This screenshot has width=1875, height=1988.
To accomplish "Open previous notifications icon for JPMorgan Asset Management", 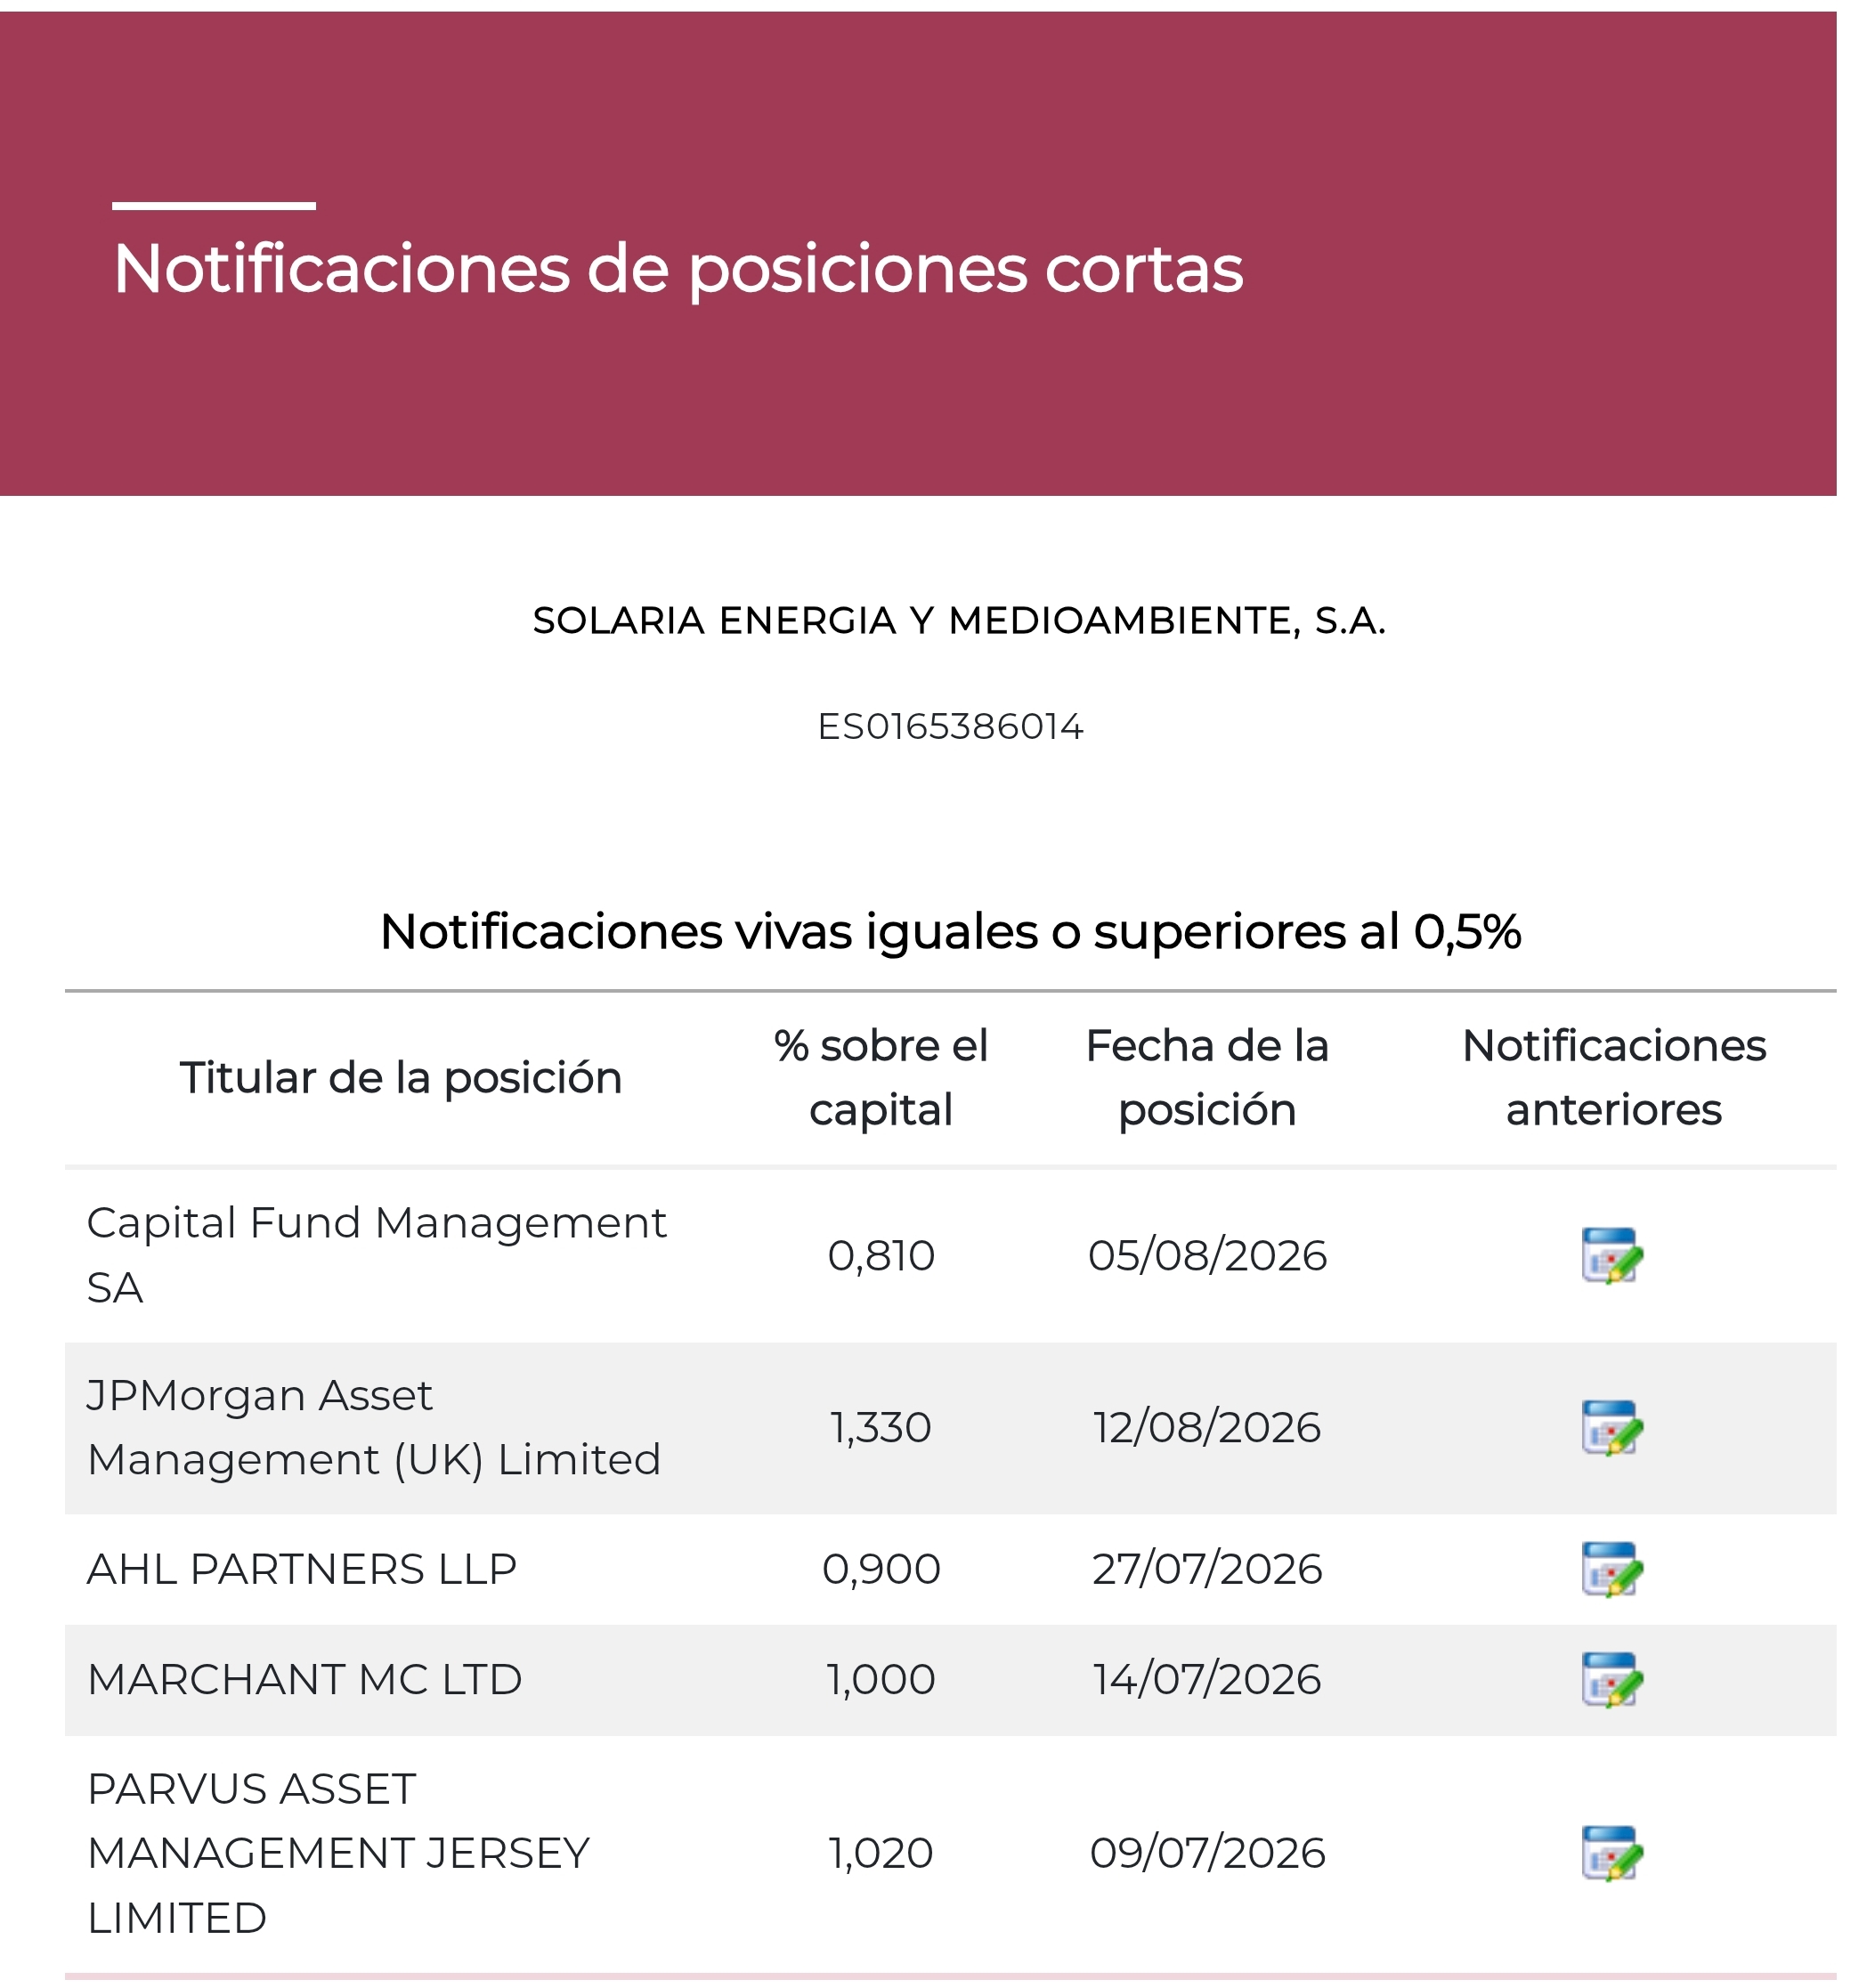I will (x=1612, y=1428).
